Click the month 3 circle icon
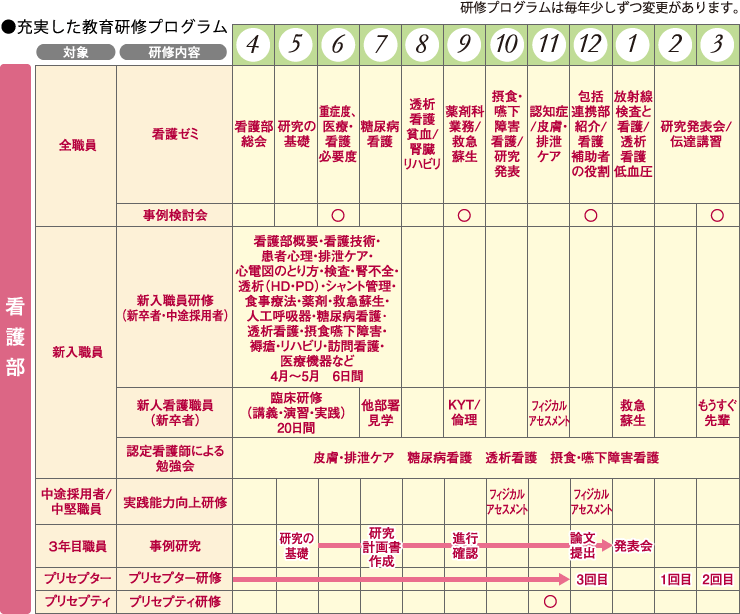740x614 pixels. click(717, 45)
